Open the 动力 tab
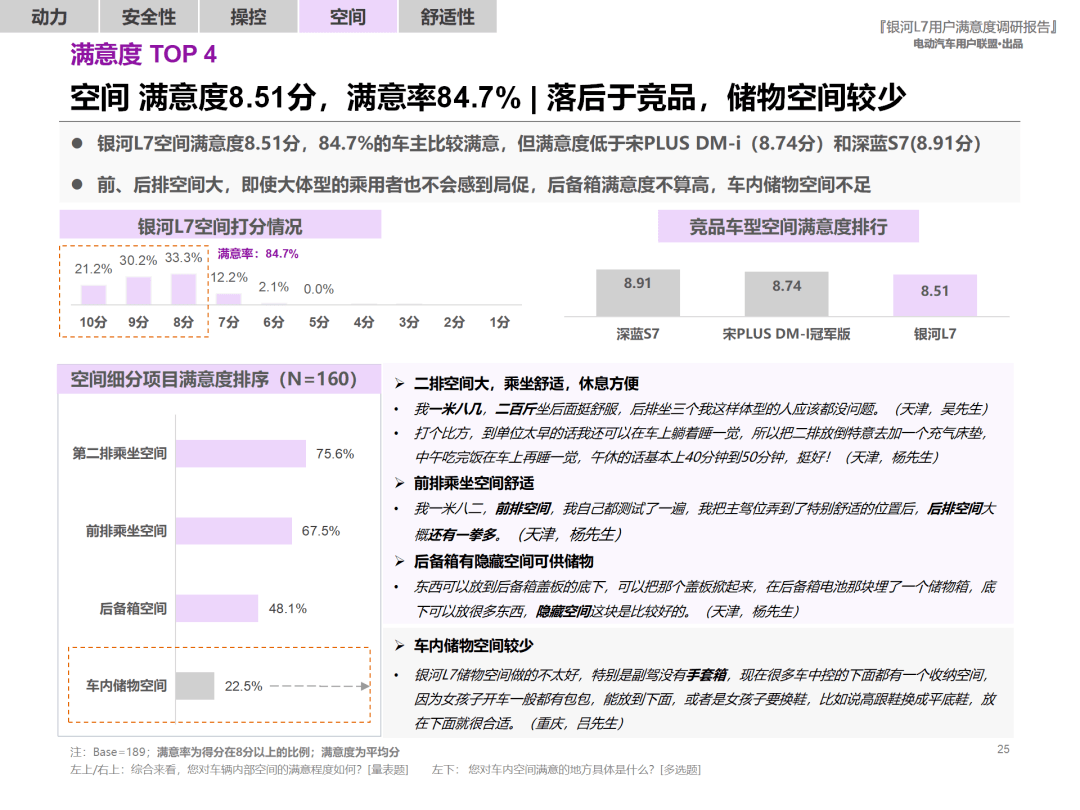Screen dimensions: 1080x810 [x=49, y=16]
